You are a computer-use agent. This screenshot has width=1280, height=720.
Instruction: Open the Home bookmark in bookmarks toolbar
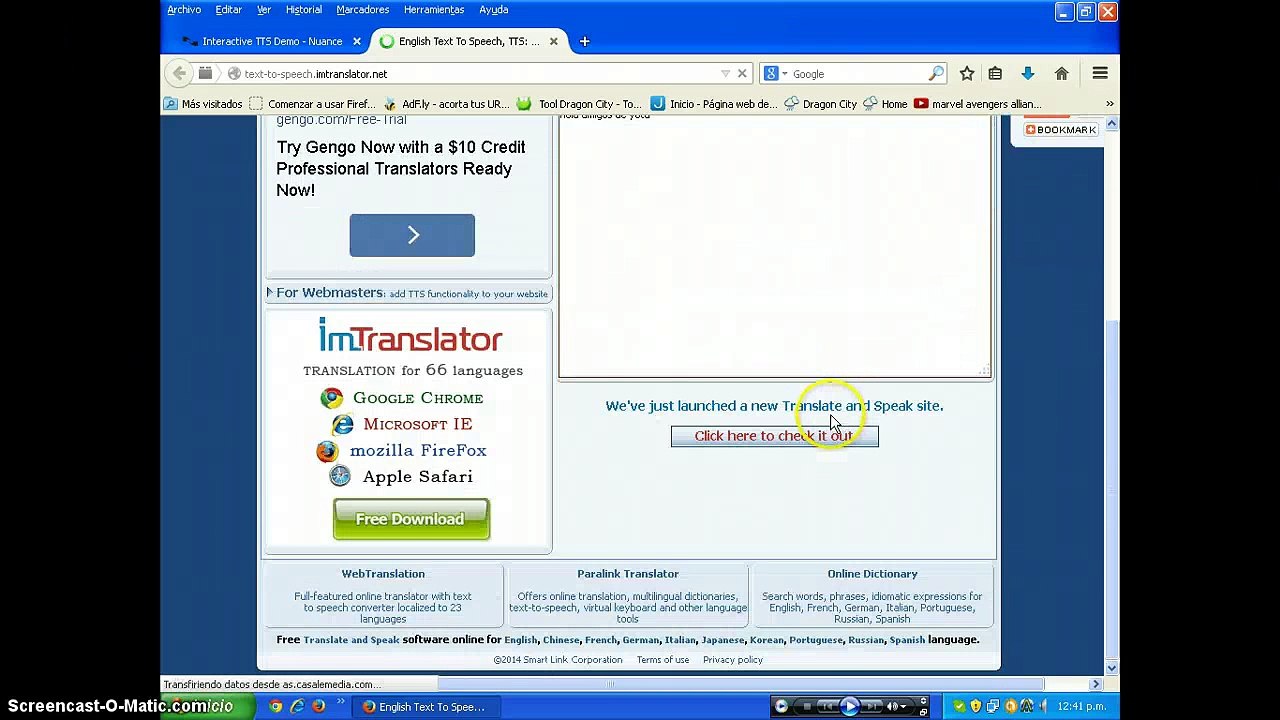pos(886,104)
